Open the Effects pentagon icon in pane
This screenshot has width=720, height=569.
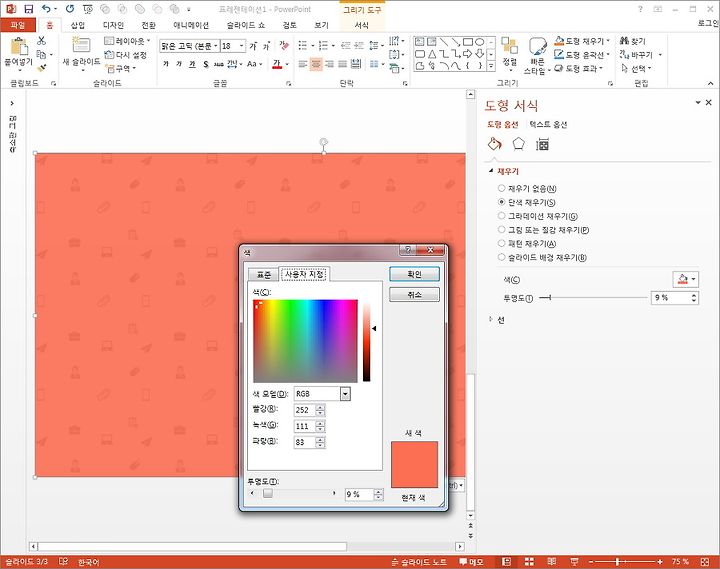click(x=518, y=144)
